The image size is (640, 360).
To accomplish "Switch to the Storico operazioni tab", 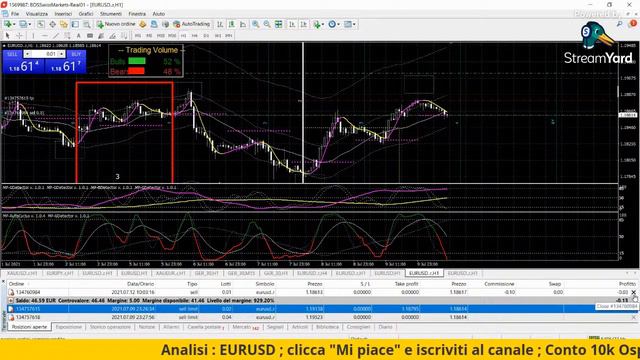I will [110, 327].
